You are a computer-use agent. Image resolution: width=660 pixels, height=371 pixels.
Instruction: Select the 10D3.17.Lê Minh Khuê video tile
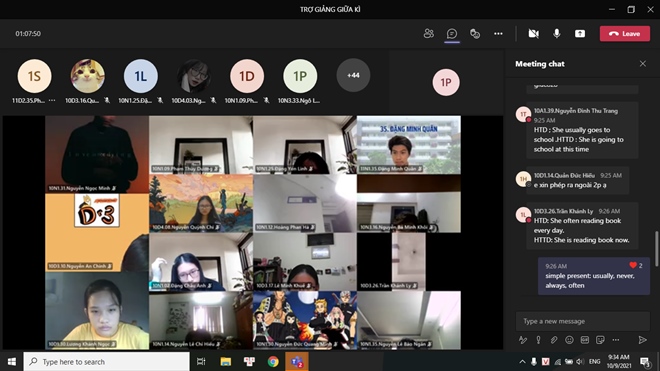tap(305, 262)
